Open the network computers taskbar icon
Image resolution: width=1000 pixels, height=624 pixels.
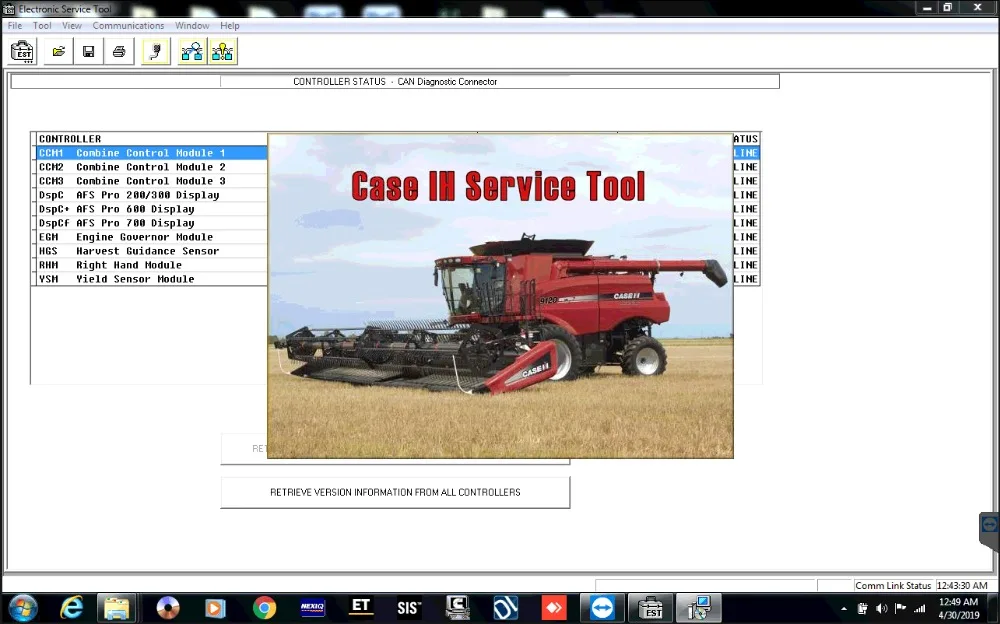[x=699, y=608]
